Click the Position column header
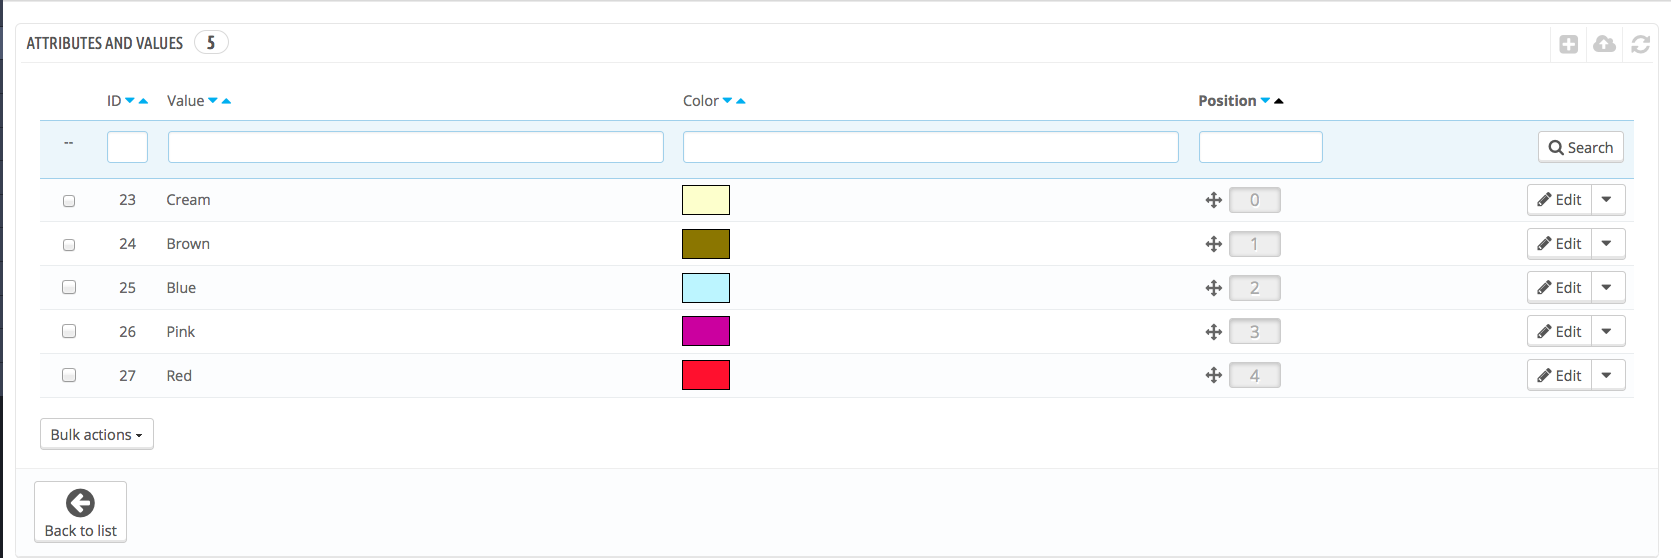The height and width of the screenshot is (558, 1671). (x=1227, y=101)
